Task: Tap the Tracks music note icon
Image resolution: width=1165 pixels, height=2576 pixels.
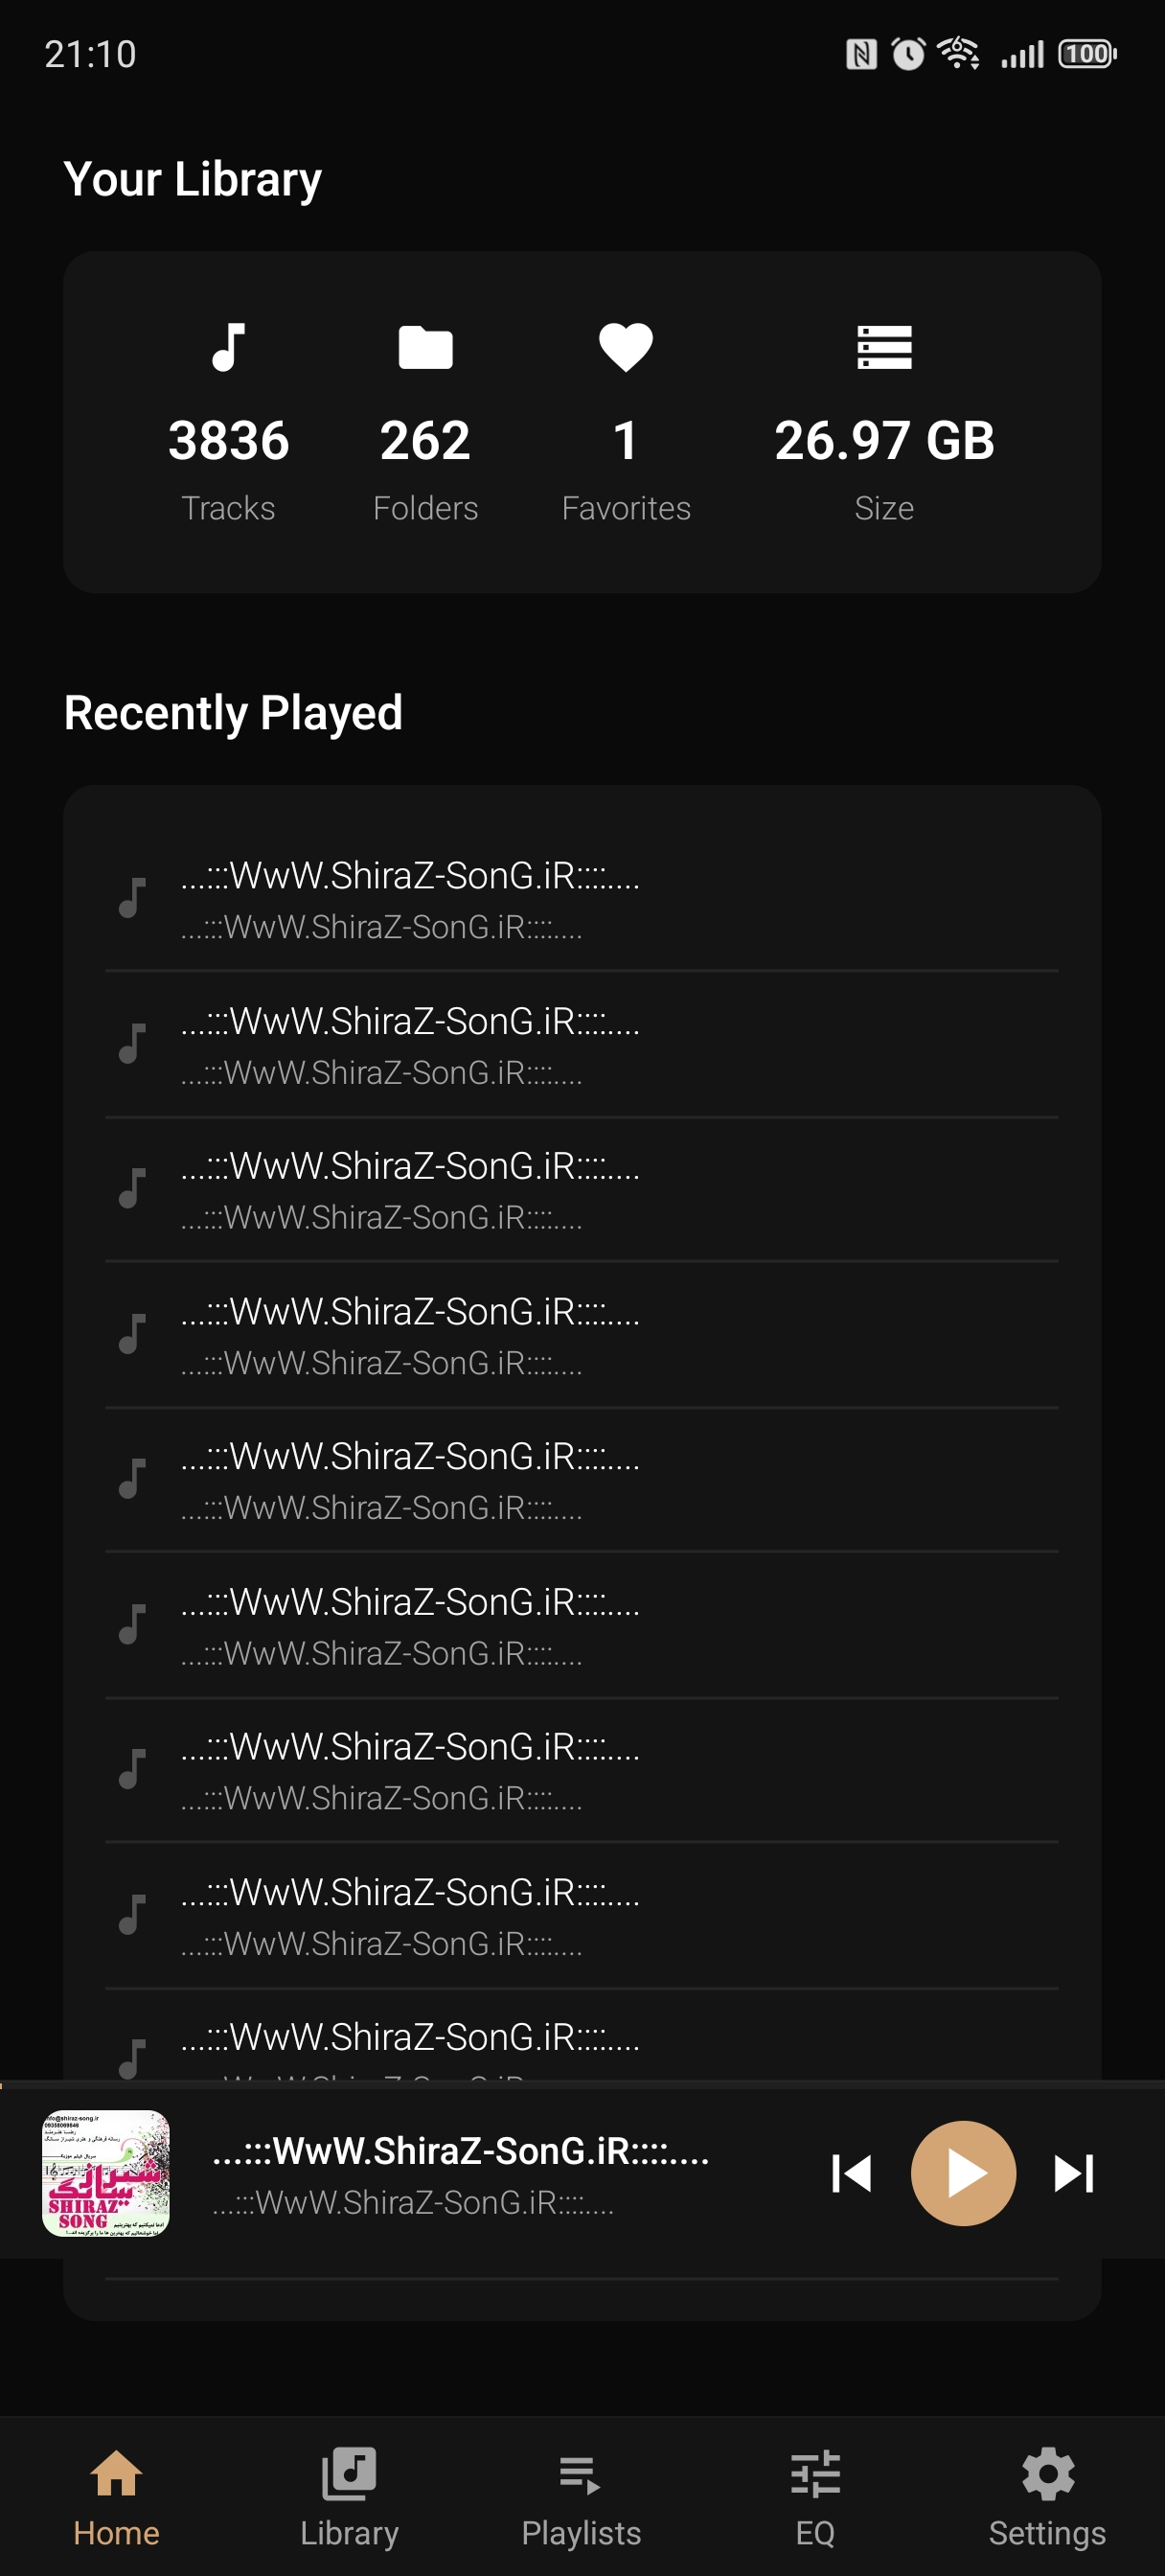Action: (229, 347)
